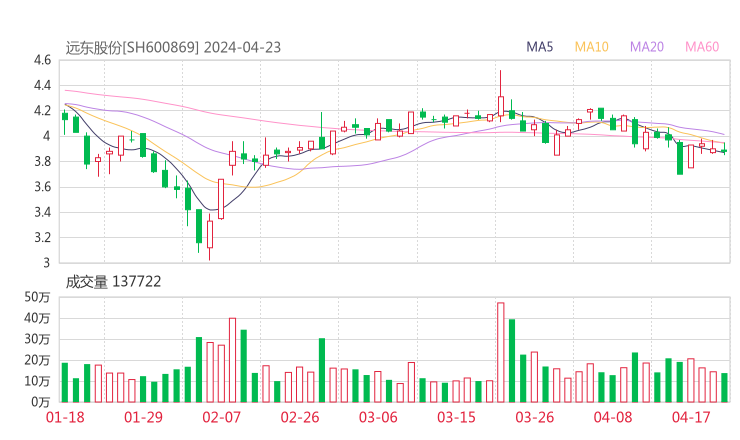
Task: Click the 3.2 price axis label
Action: click(x=42, y=237)
